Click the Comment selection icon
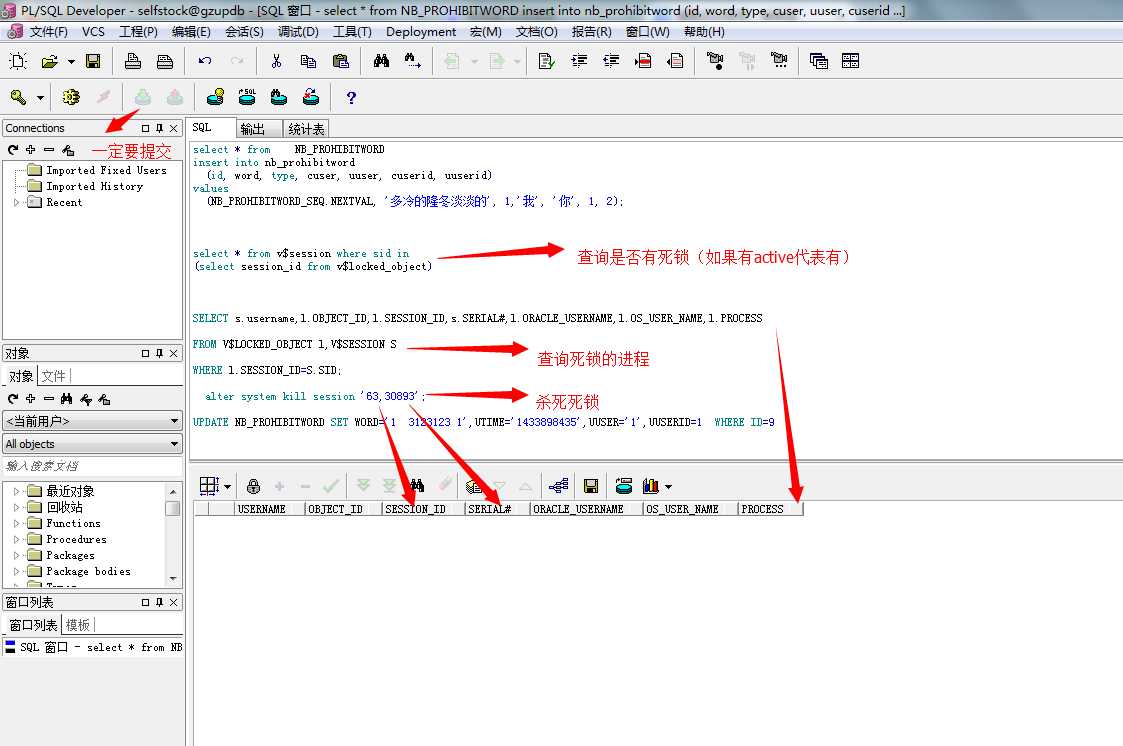The image size is (1123, 746). coord(643,61)
